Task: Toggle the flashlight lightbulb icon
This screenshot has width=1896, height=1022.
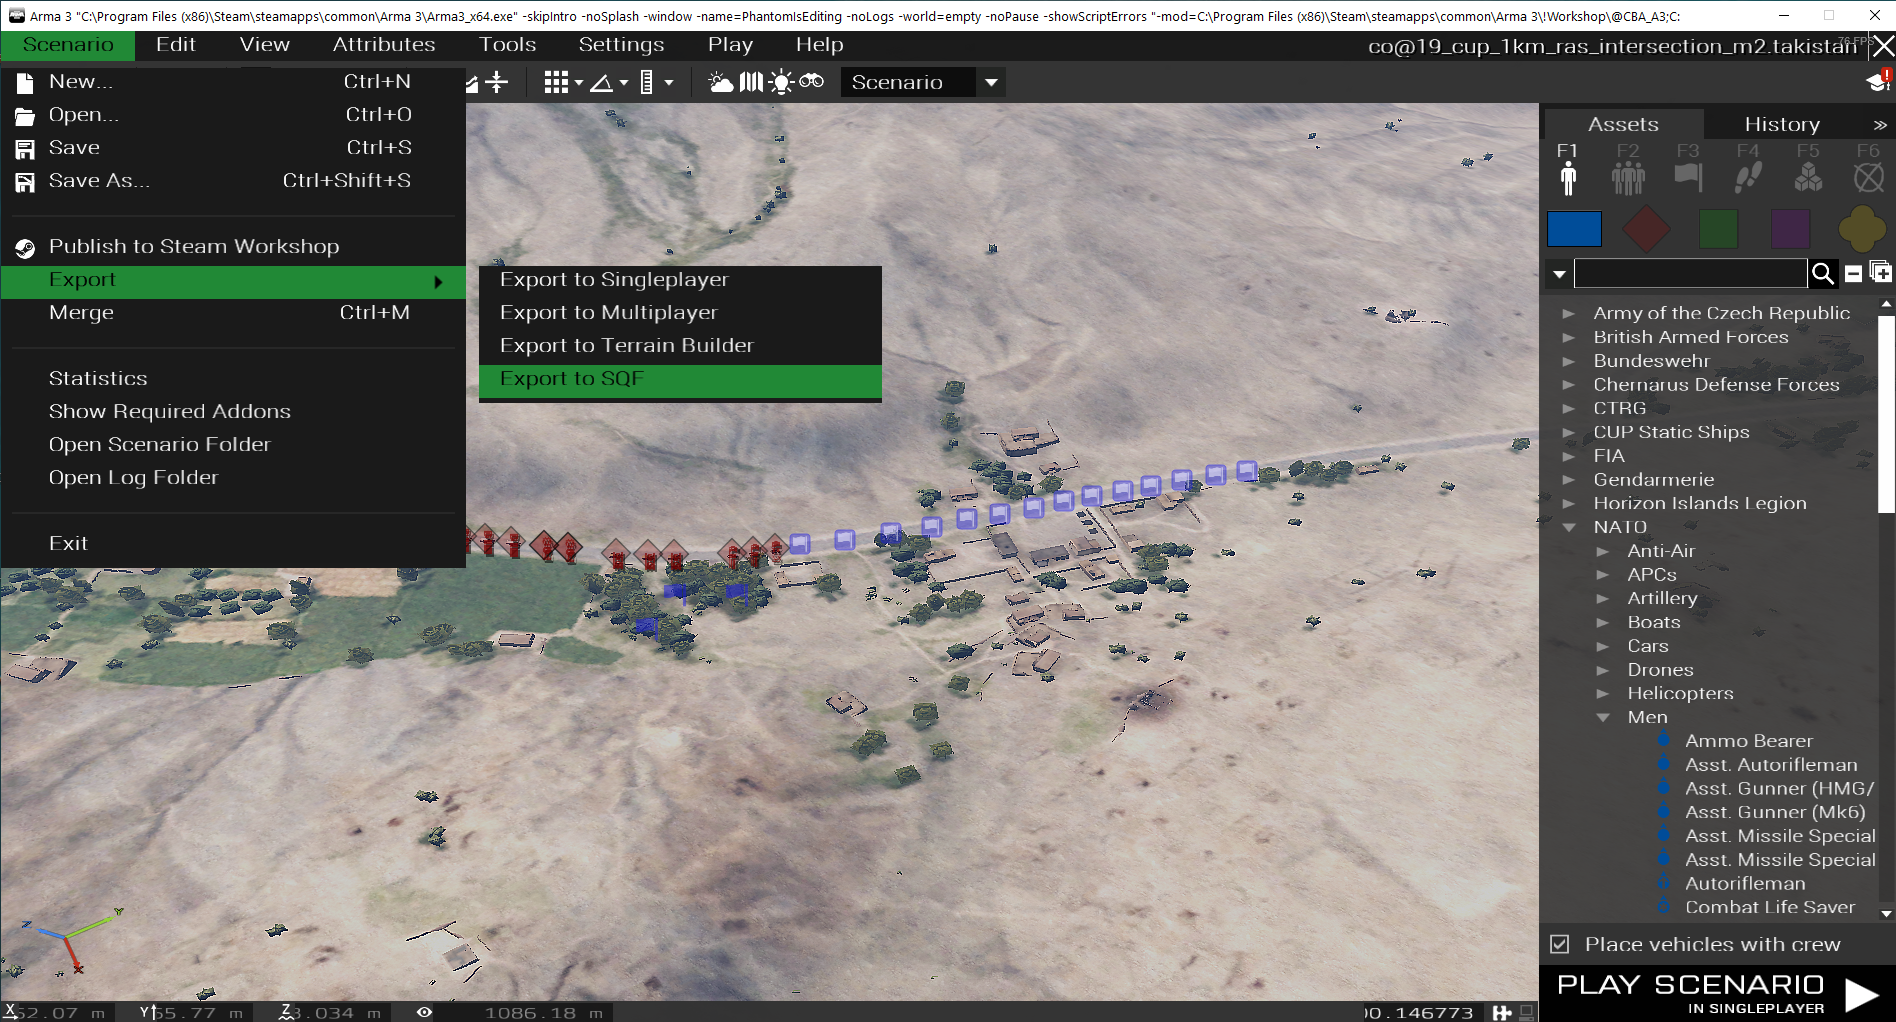Action: [781, 82]
